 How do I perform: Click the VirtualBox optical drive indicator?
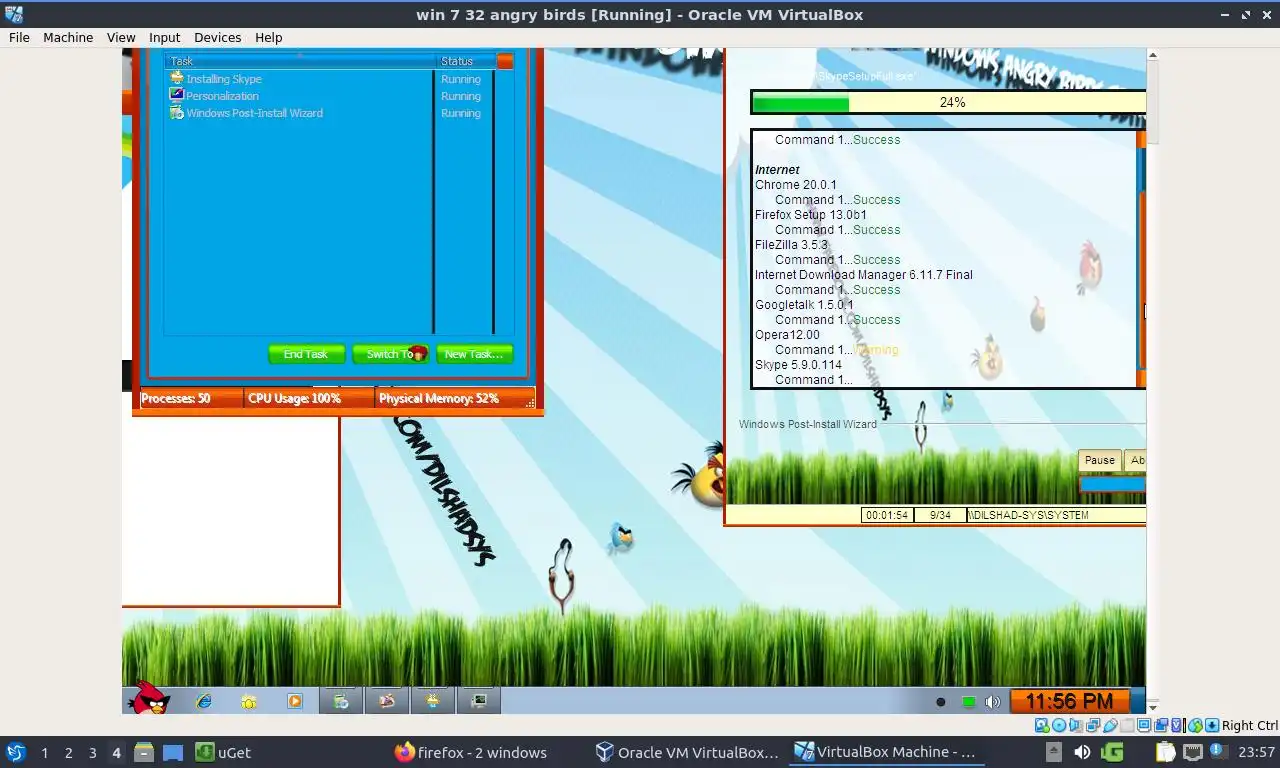point(1059,725)
